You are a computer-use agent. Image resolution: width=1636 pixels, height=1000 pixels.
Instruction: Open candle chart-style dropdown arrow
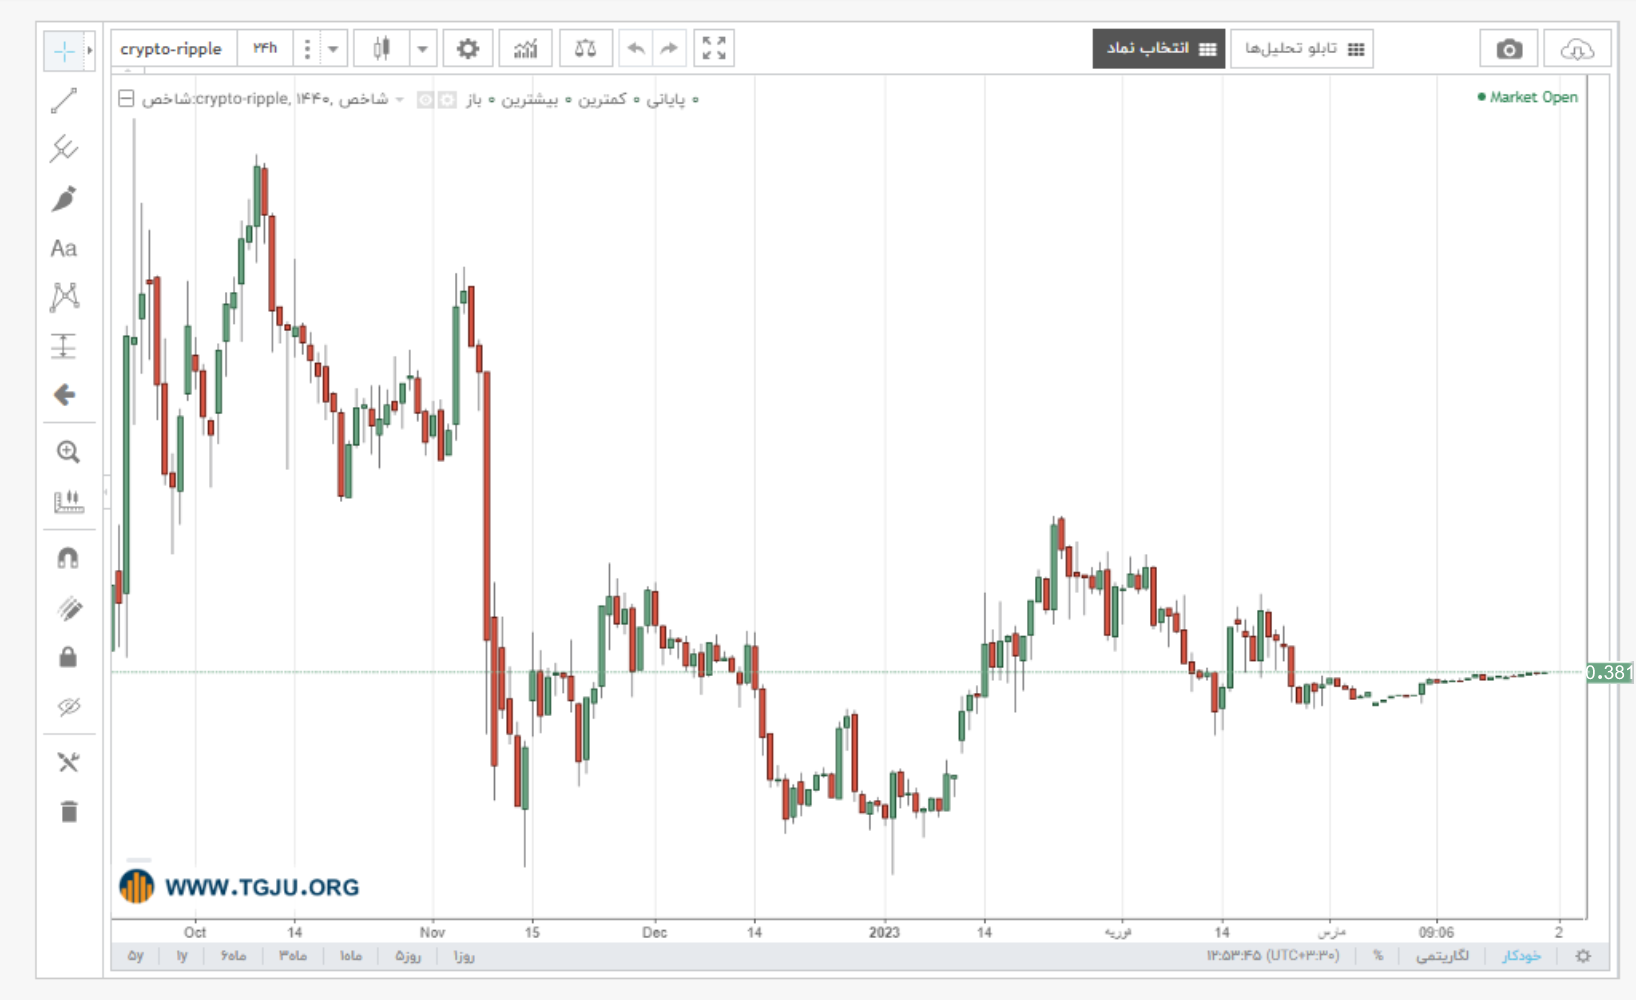[423, 48]
